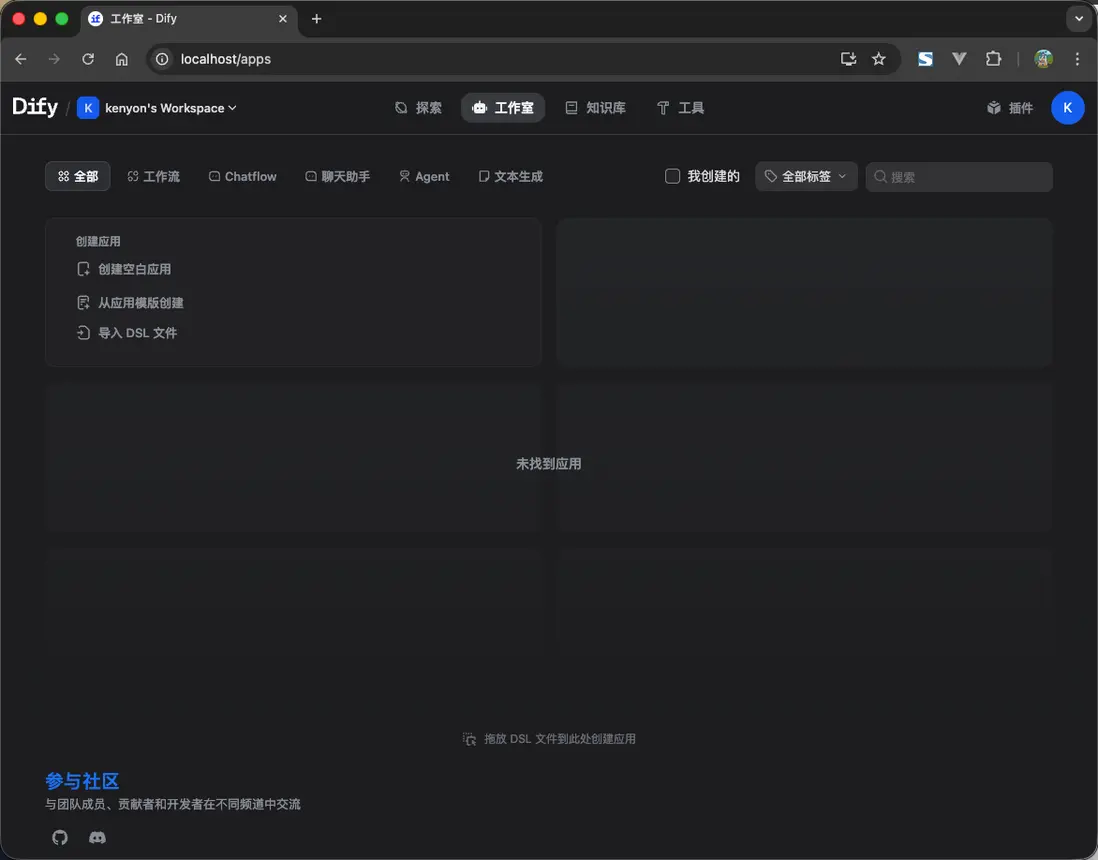The image size is (1098, 860).
Task: Open Dify's GitHub page icon
Action: point(59,837)
